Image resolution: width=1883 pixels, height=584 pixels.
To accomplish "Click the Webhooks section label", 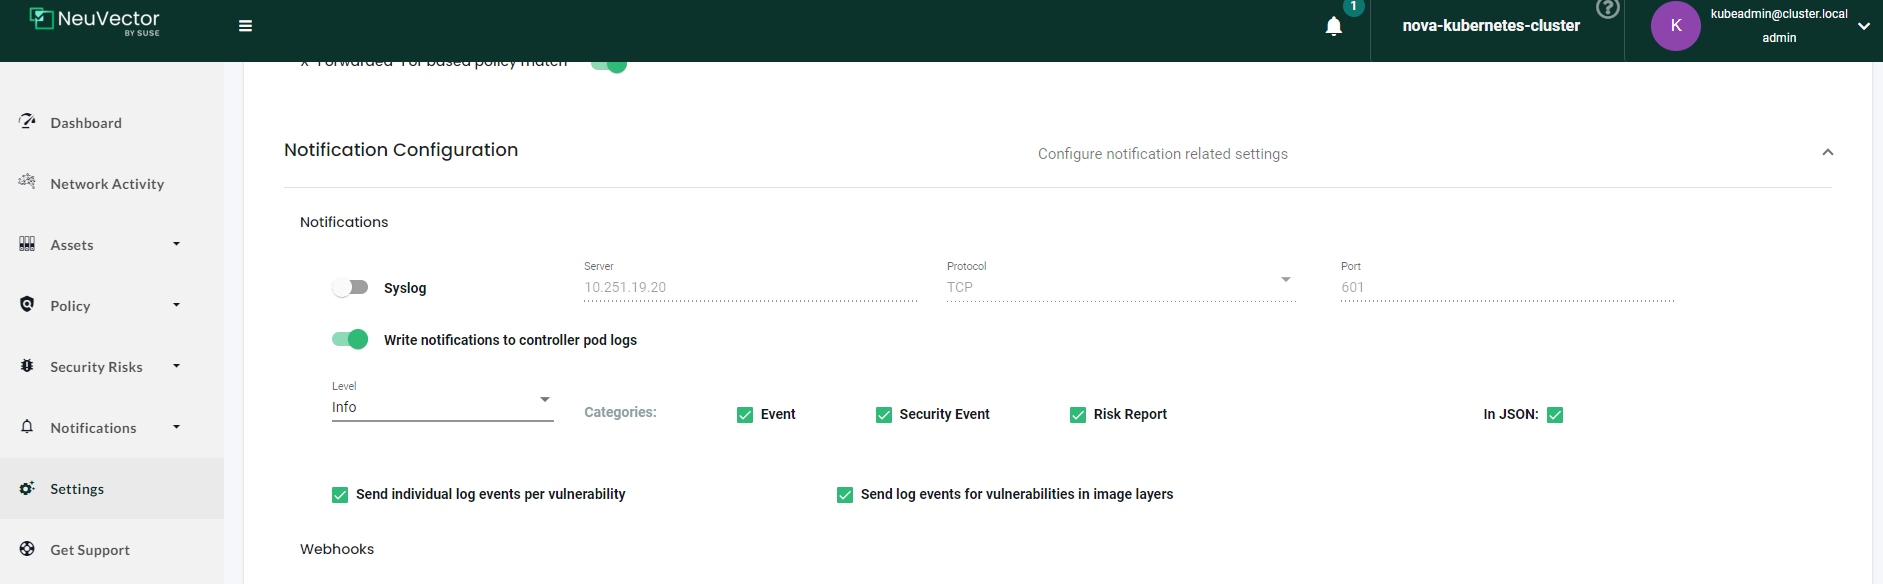I will [337, 549].
